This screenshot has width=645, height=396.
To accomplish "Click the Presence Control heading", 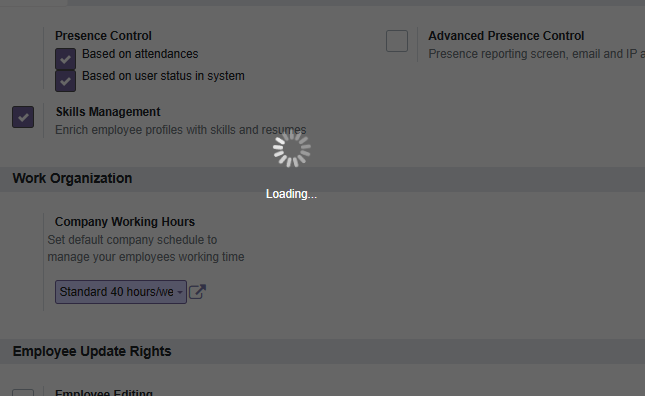I will [103, 36].
